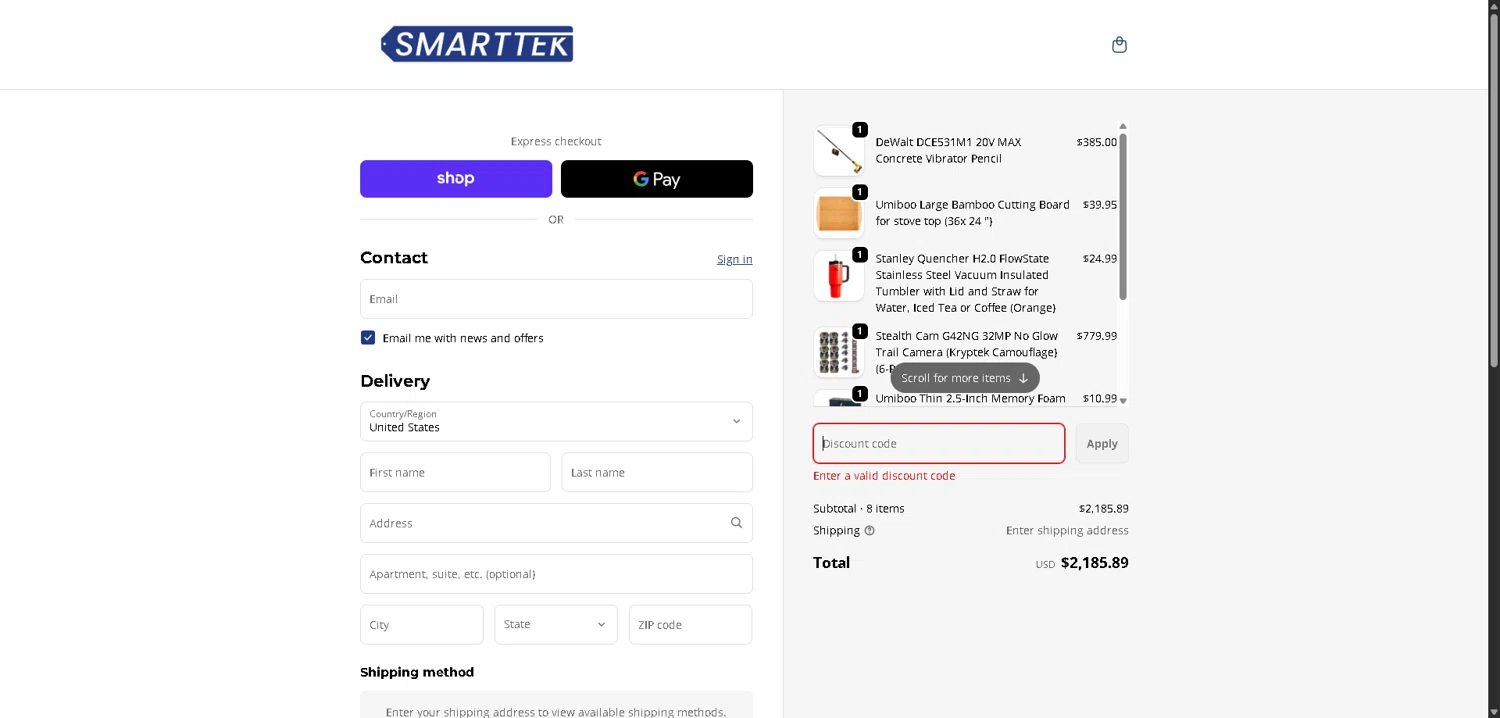The image size is (1500, 718).
Task: Click DeWalt DCE531M1 product name
Action: coord(948,151)
